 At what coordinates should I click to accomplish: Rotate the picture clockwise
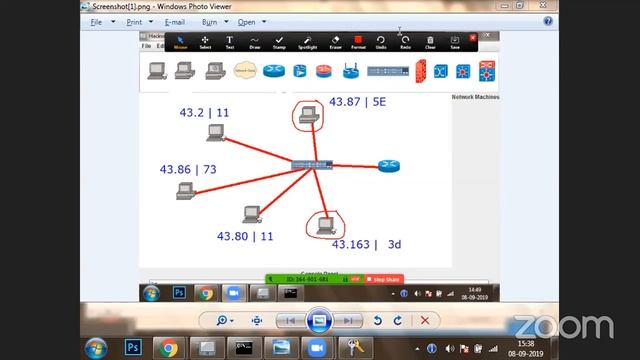pos(398,321)
